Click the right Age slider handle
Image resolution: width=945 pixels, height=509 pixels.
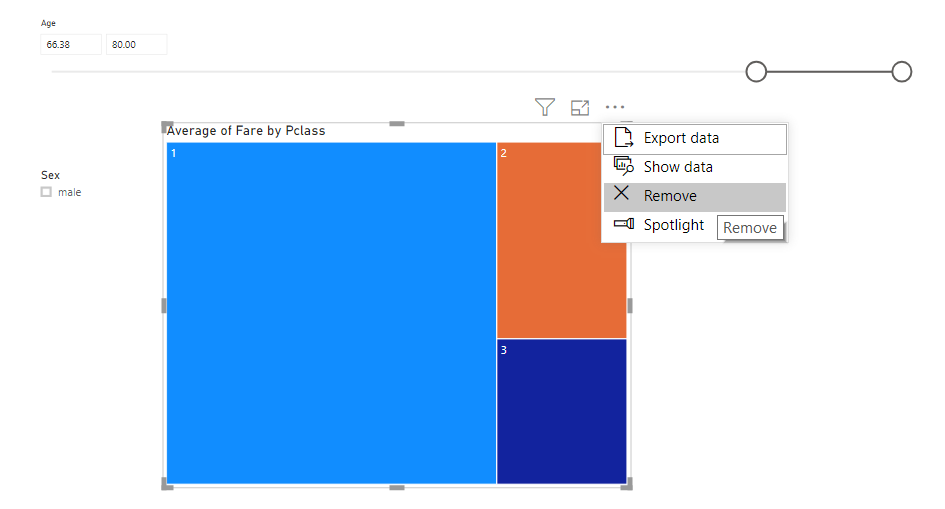coord(901,72)
